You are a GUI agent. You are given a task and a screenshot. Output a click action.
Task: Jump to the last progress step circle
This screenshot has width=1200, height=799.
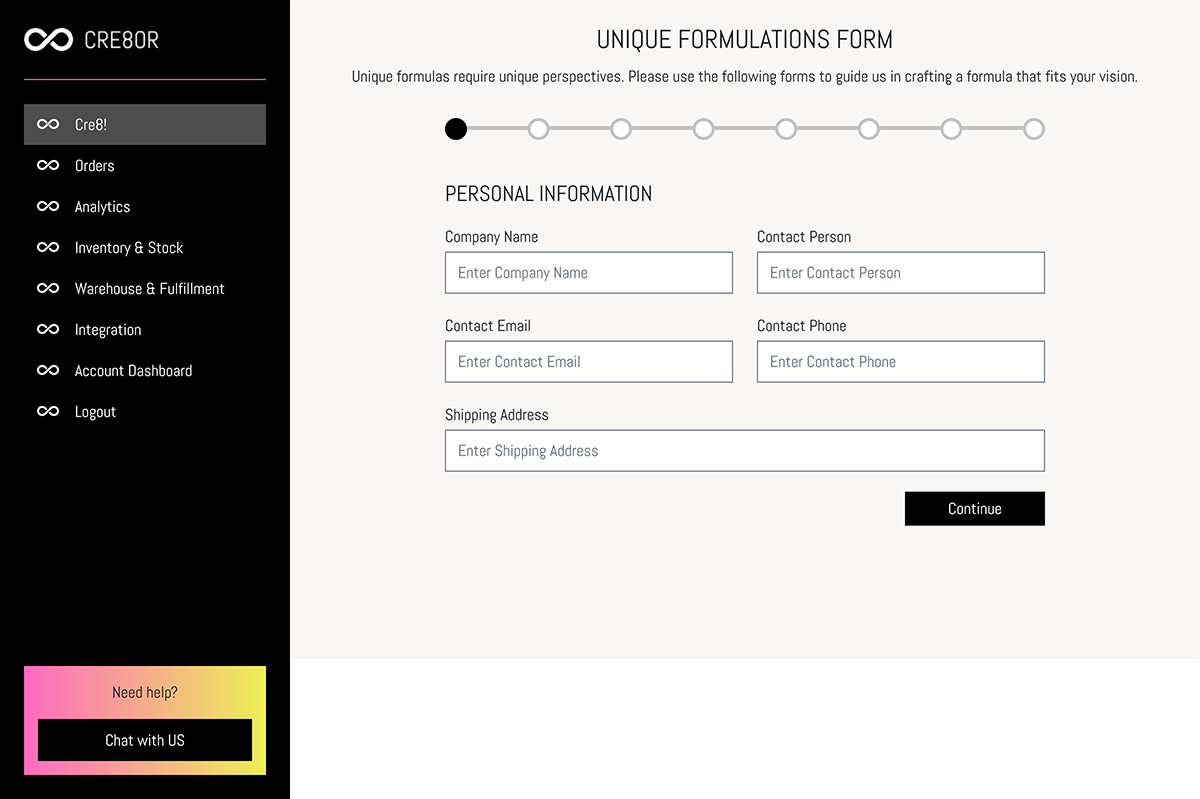coord(1034,129)
